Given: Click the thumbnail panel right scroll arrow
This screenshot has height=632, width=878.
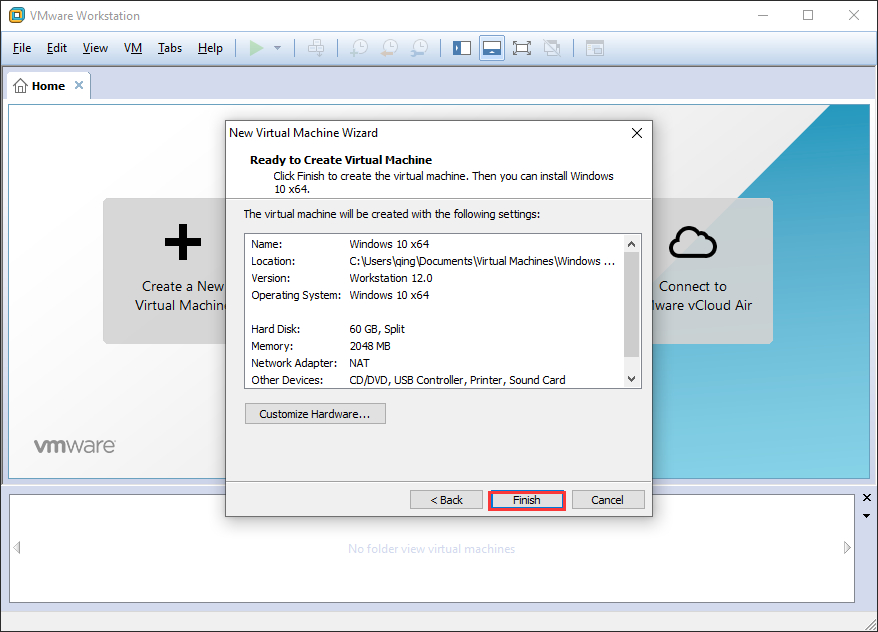Looking at the screenshot, I should 847,547.
